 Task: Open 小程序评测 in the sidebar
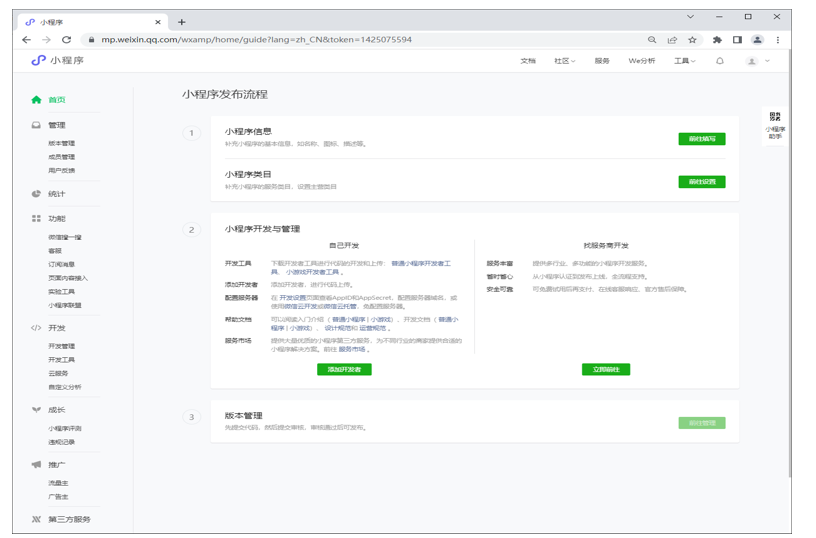[x=65, y=428]
